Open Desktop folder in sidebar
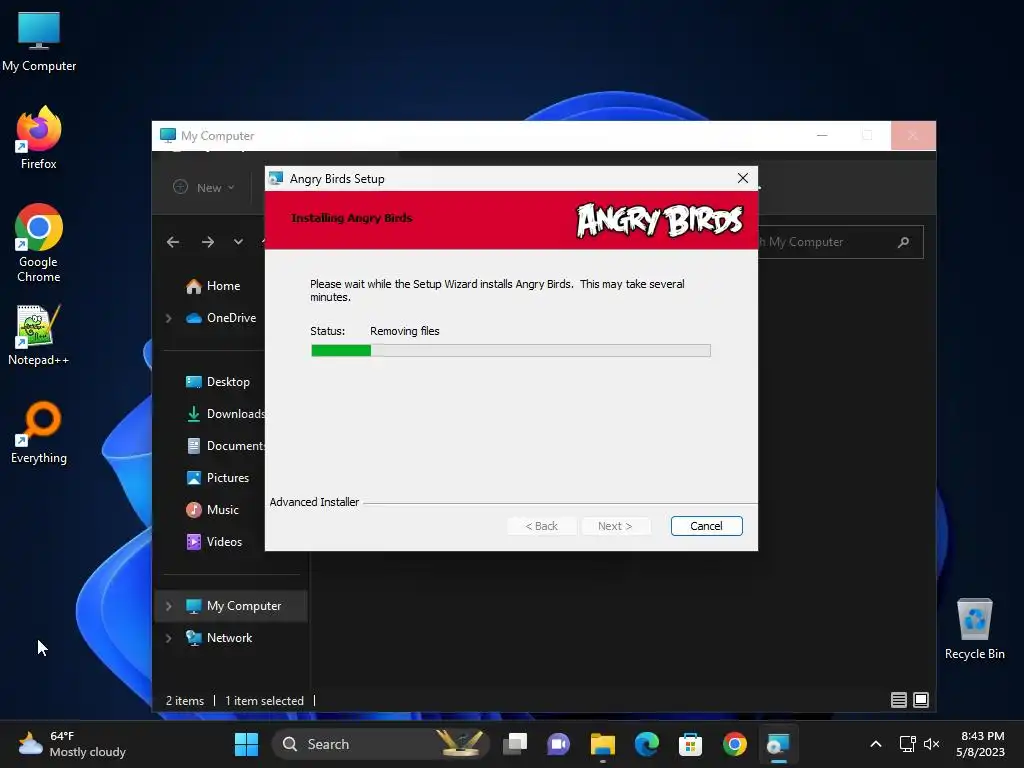This screenshot has width=1024, height=768. (217, 382)
